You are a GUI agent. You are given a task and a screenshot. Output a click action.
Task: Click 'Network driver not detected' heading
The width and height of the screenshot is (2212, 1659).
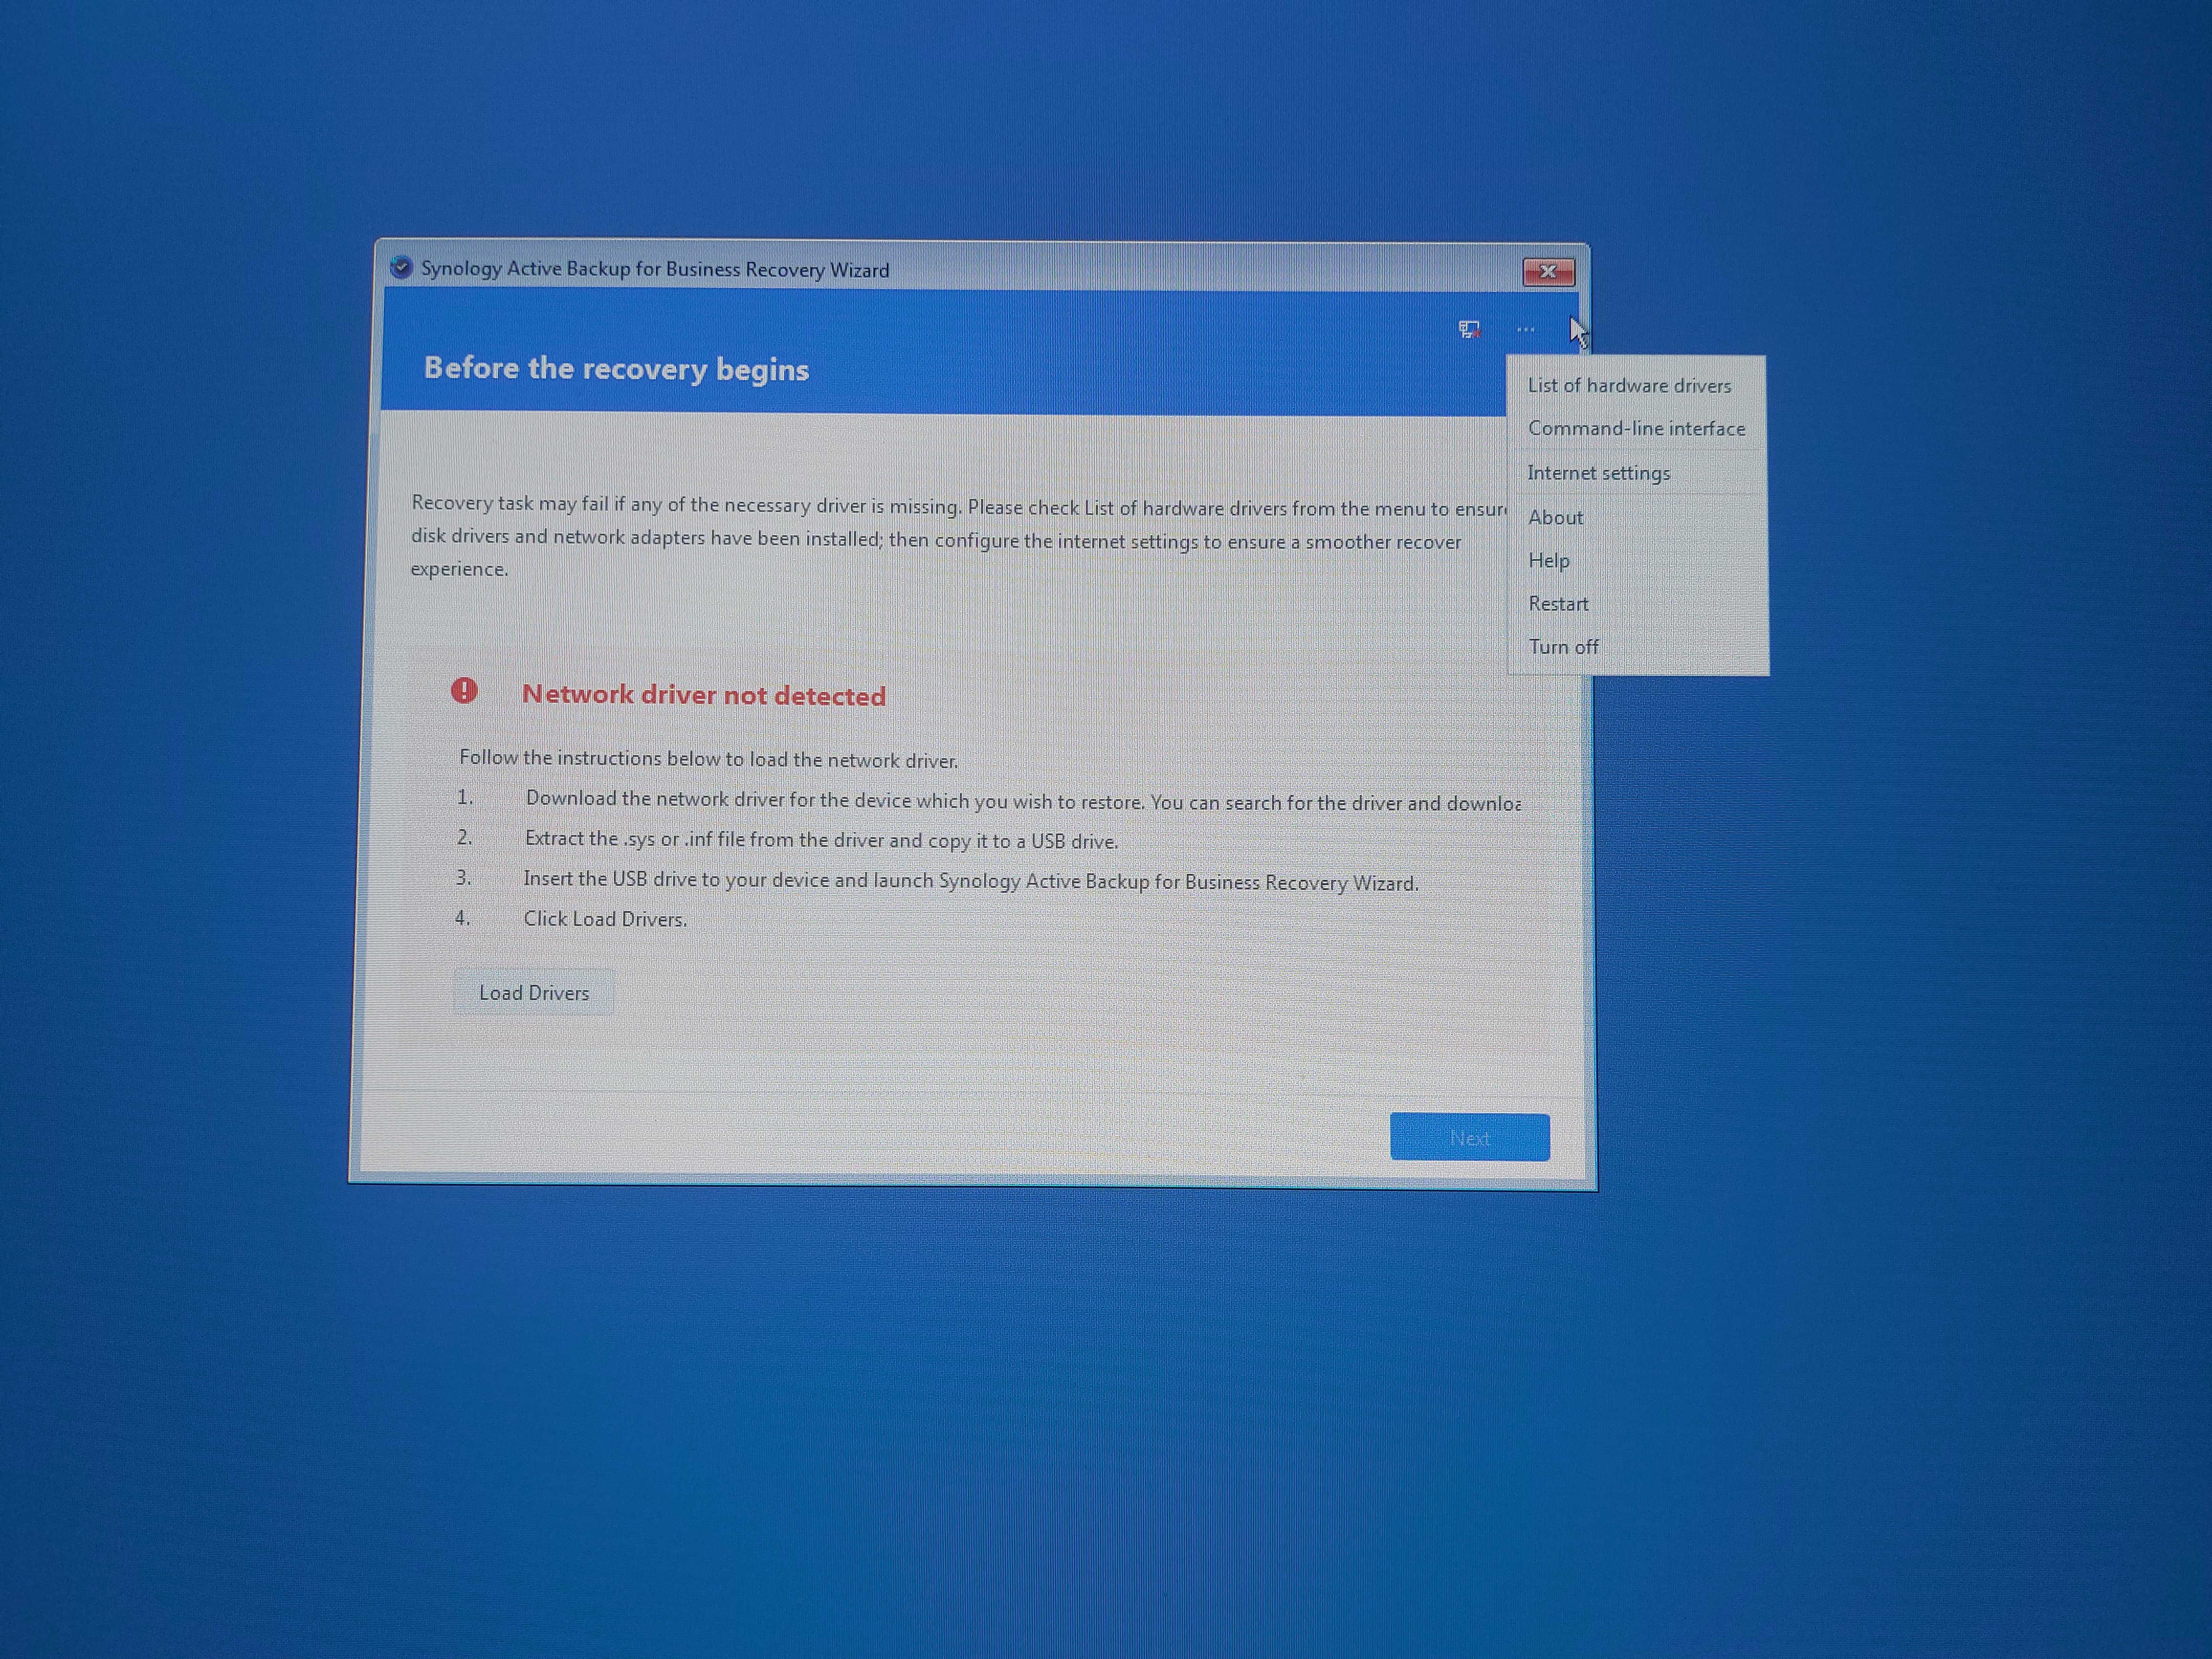coord(704,695)
